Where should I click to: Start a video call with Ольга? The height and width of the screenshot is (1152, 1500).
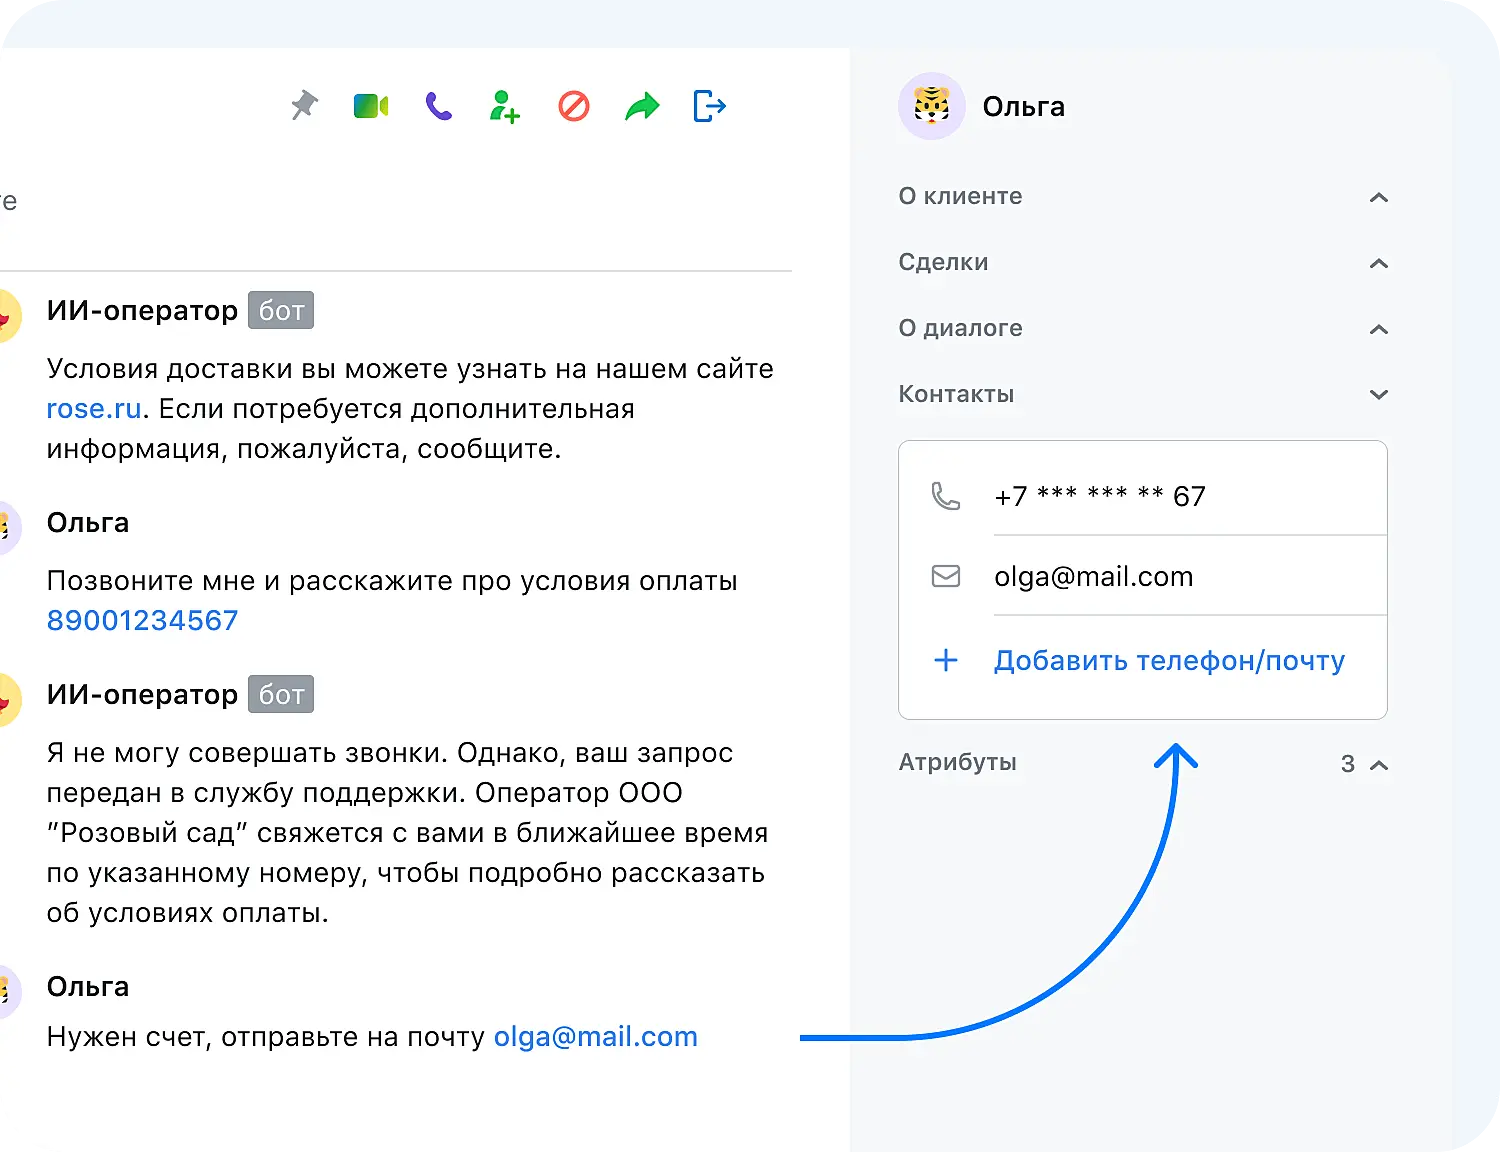point(370,104)
